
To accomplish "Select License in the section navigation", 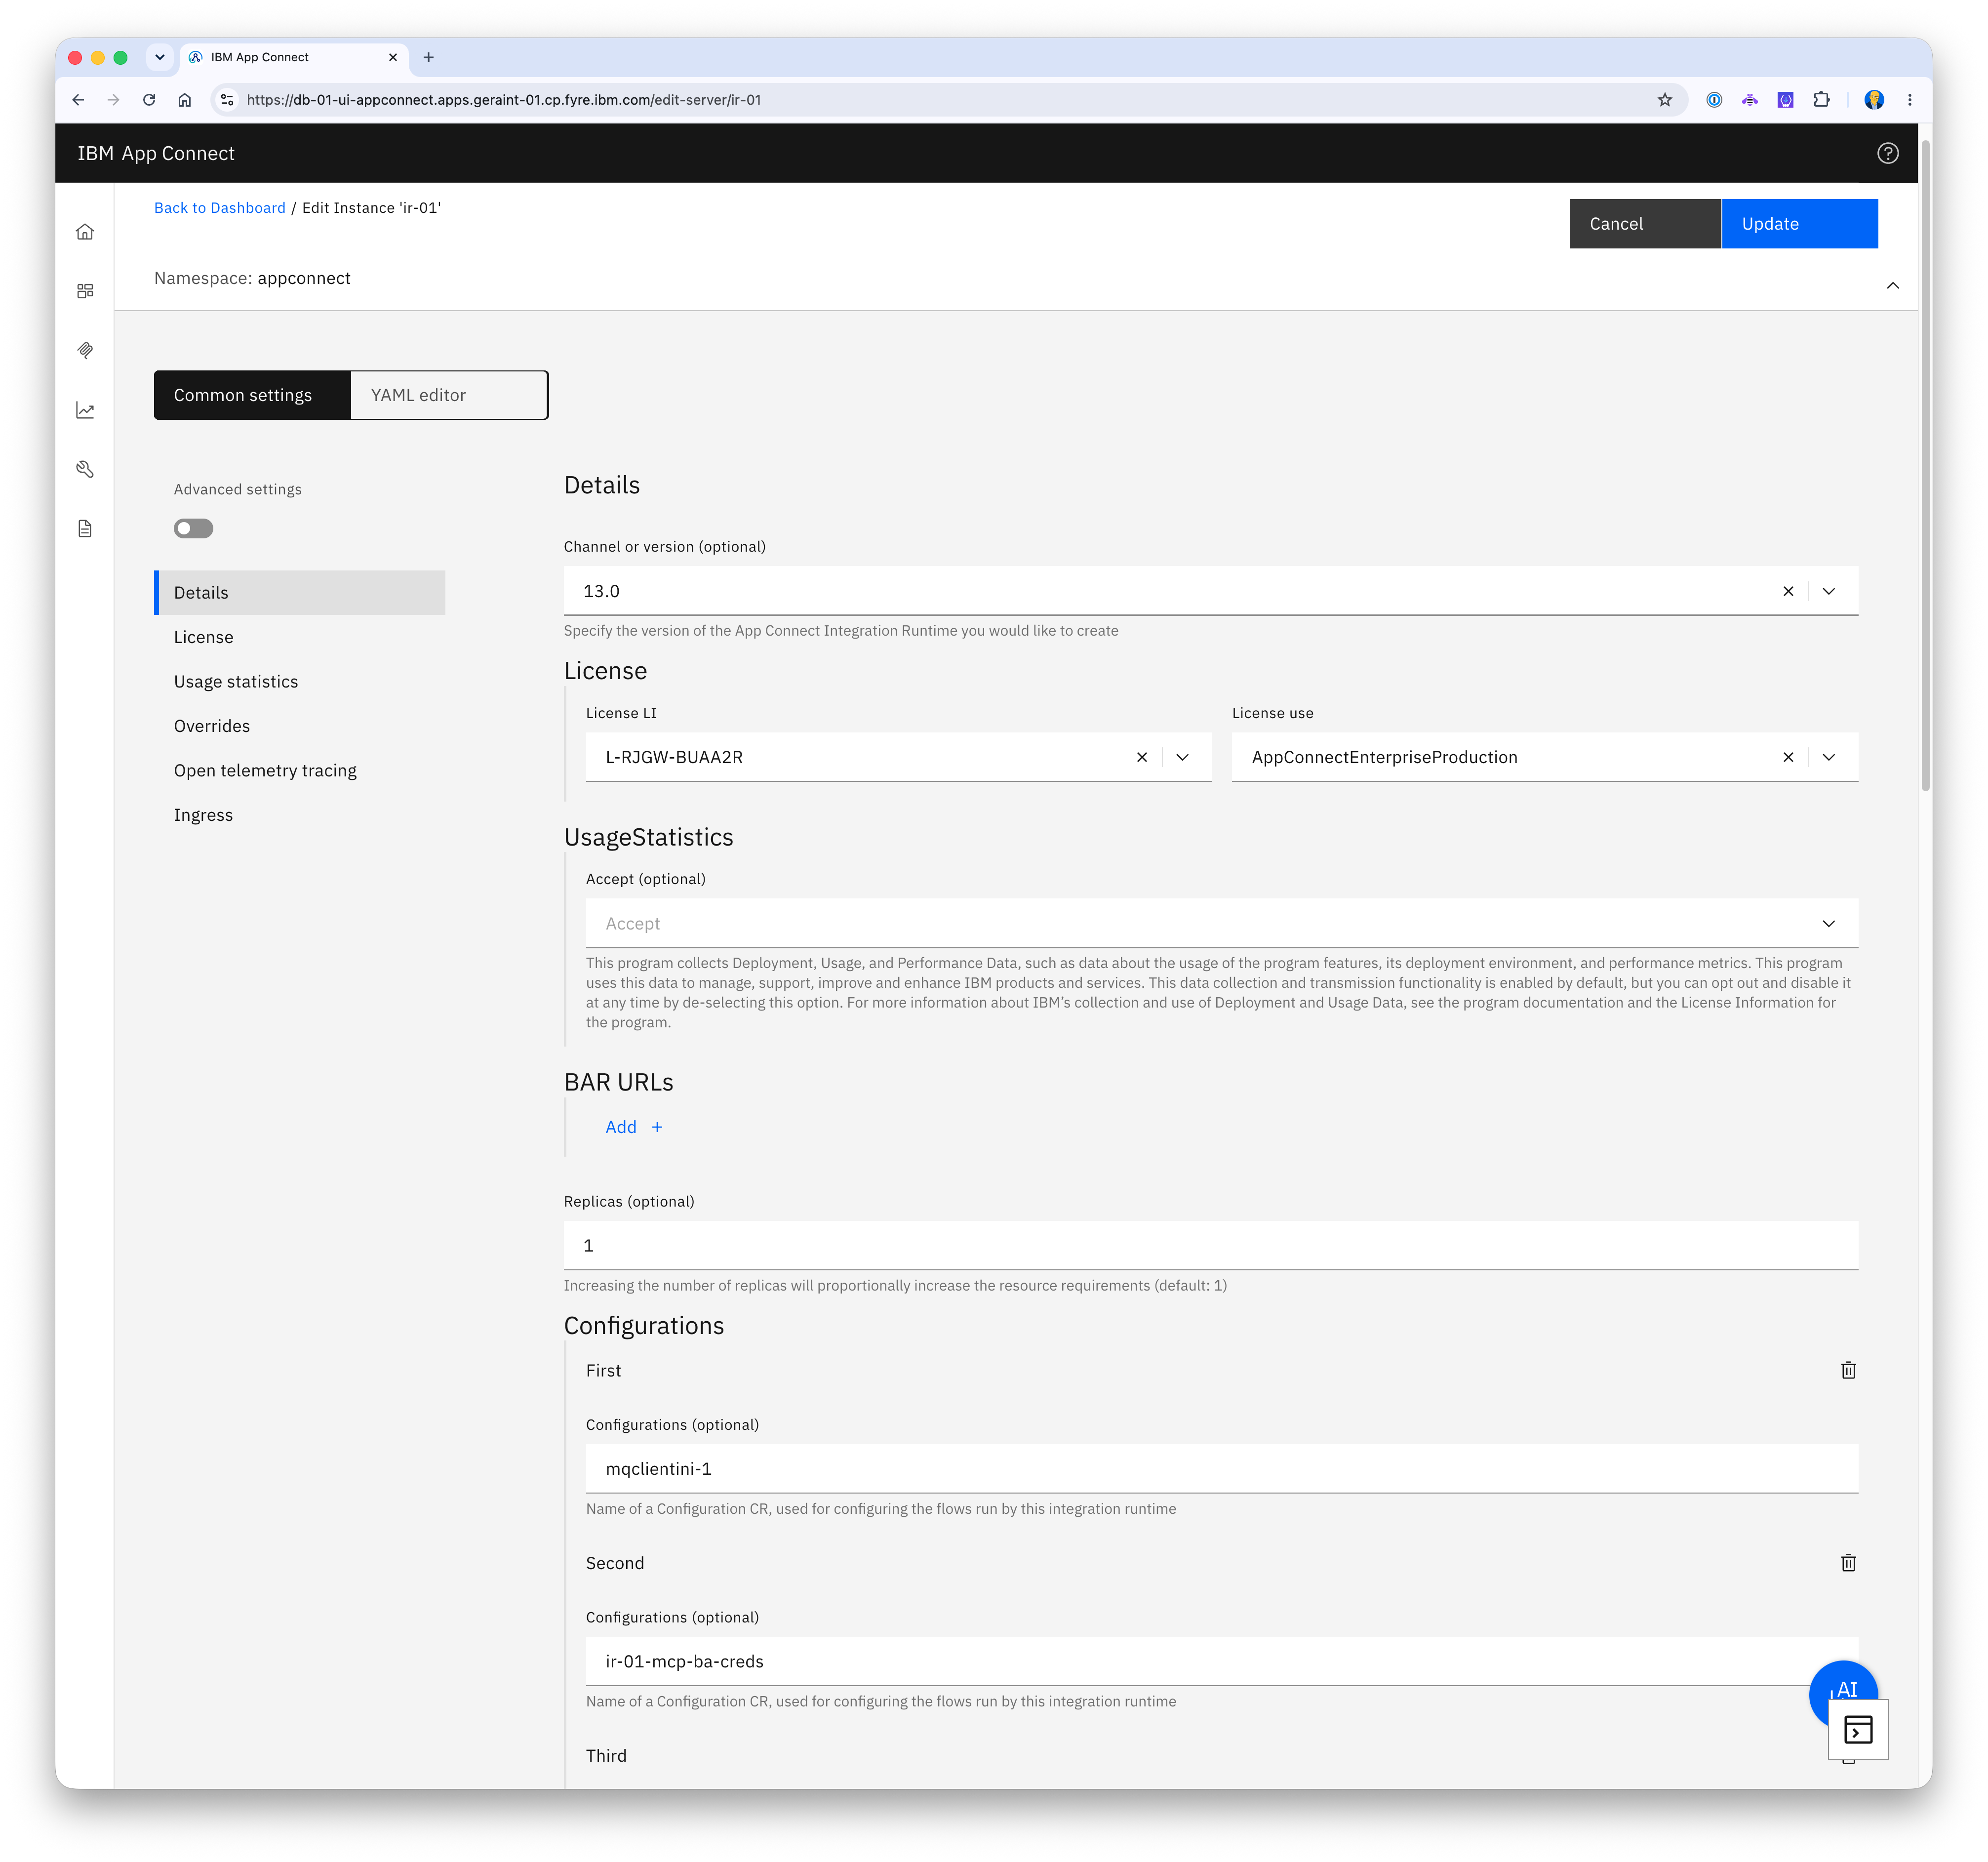I will click(x=300, y=637).
